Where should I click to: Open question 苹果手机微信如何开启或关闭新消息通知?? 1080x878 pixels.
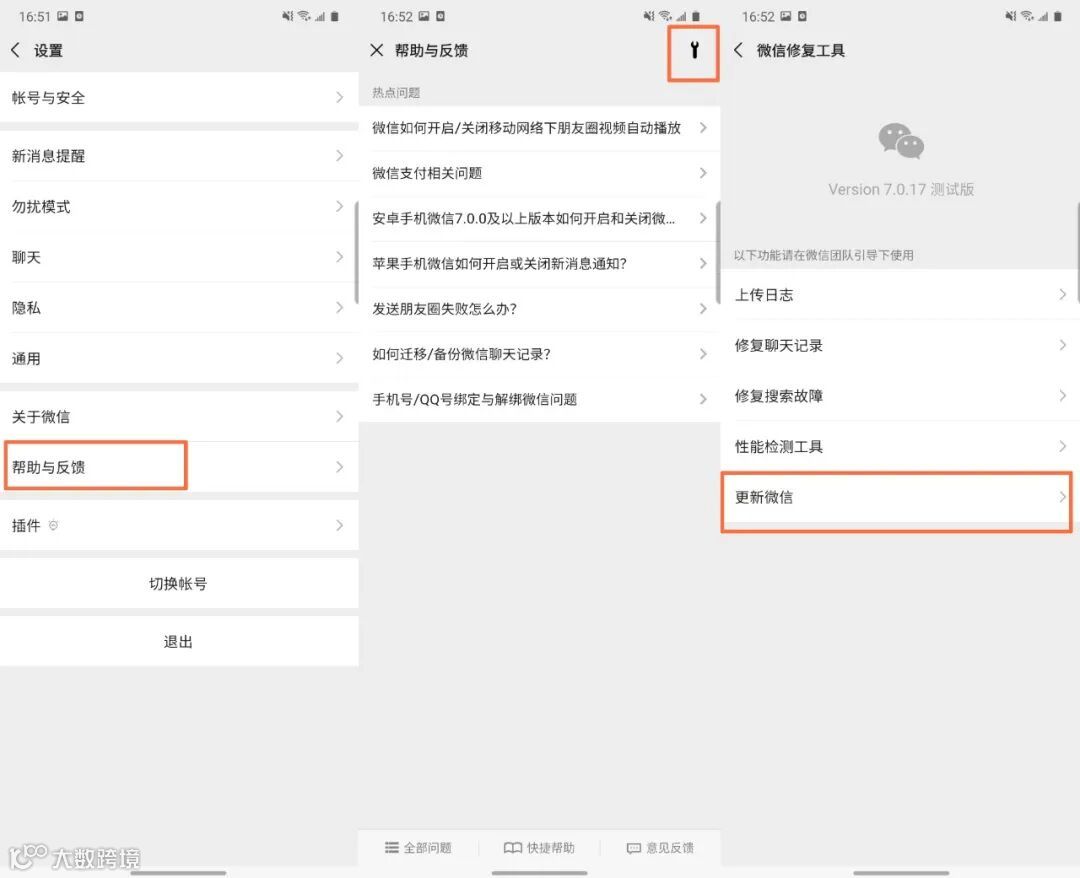coord(539,264)
